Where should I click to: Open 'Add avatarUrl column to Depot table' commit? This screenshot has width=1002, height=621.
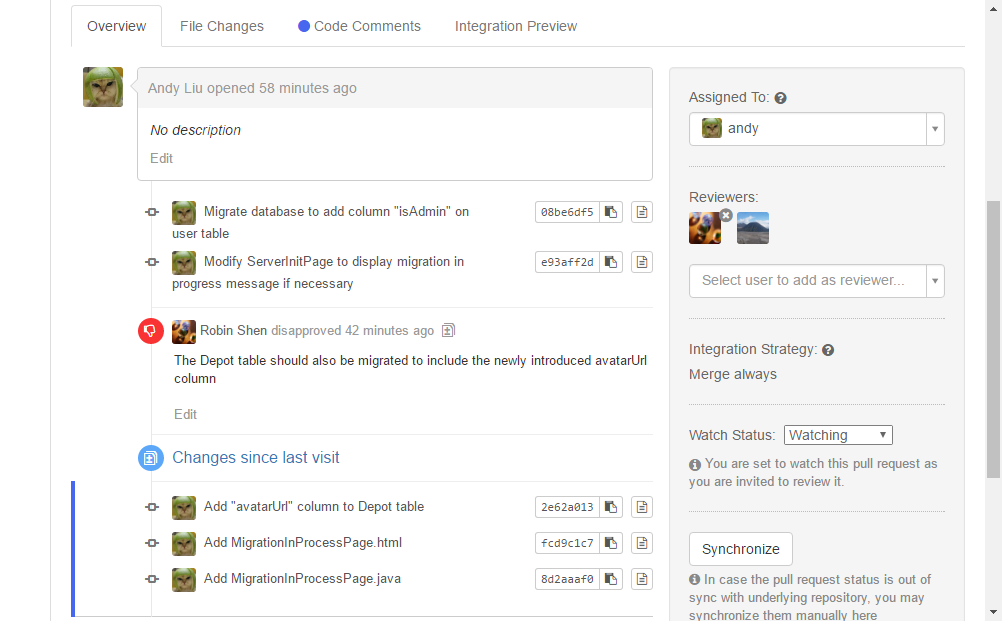314,507
